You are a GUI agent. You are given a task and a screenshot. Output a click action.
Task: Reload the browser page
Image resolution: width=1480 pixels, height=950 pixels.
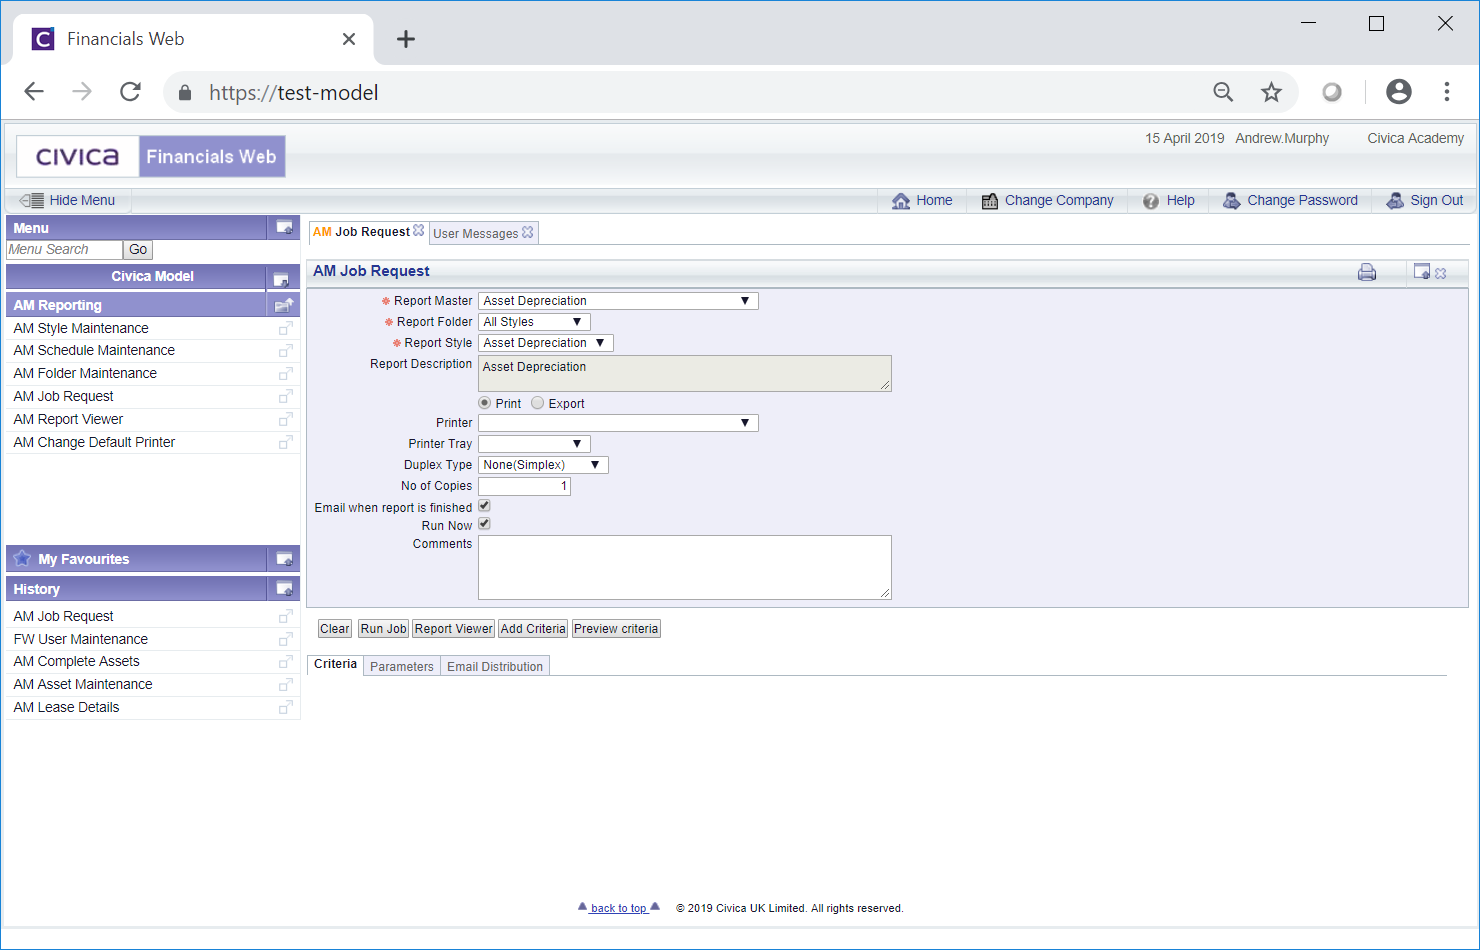(x=130, y=92)
